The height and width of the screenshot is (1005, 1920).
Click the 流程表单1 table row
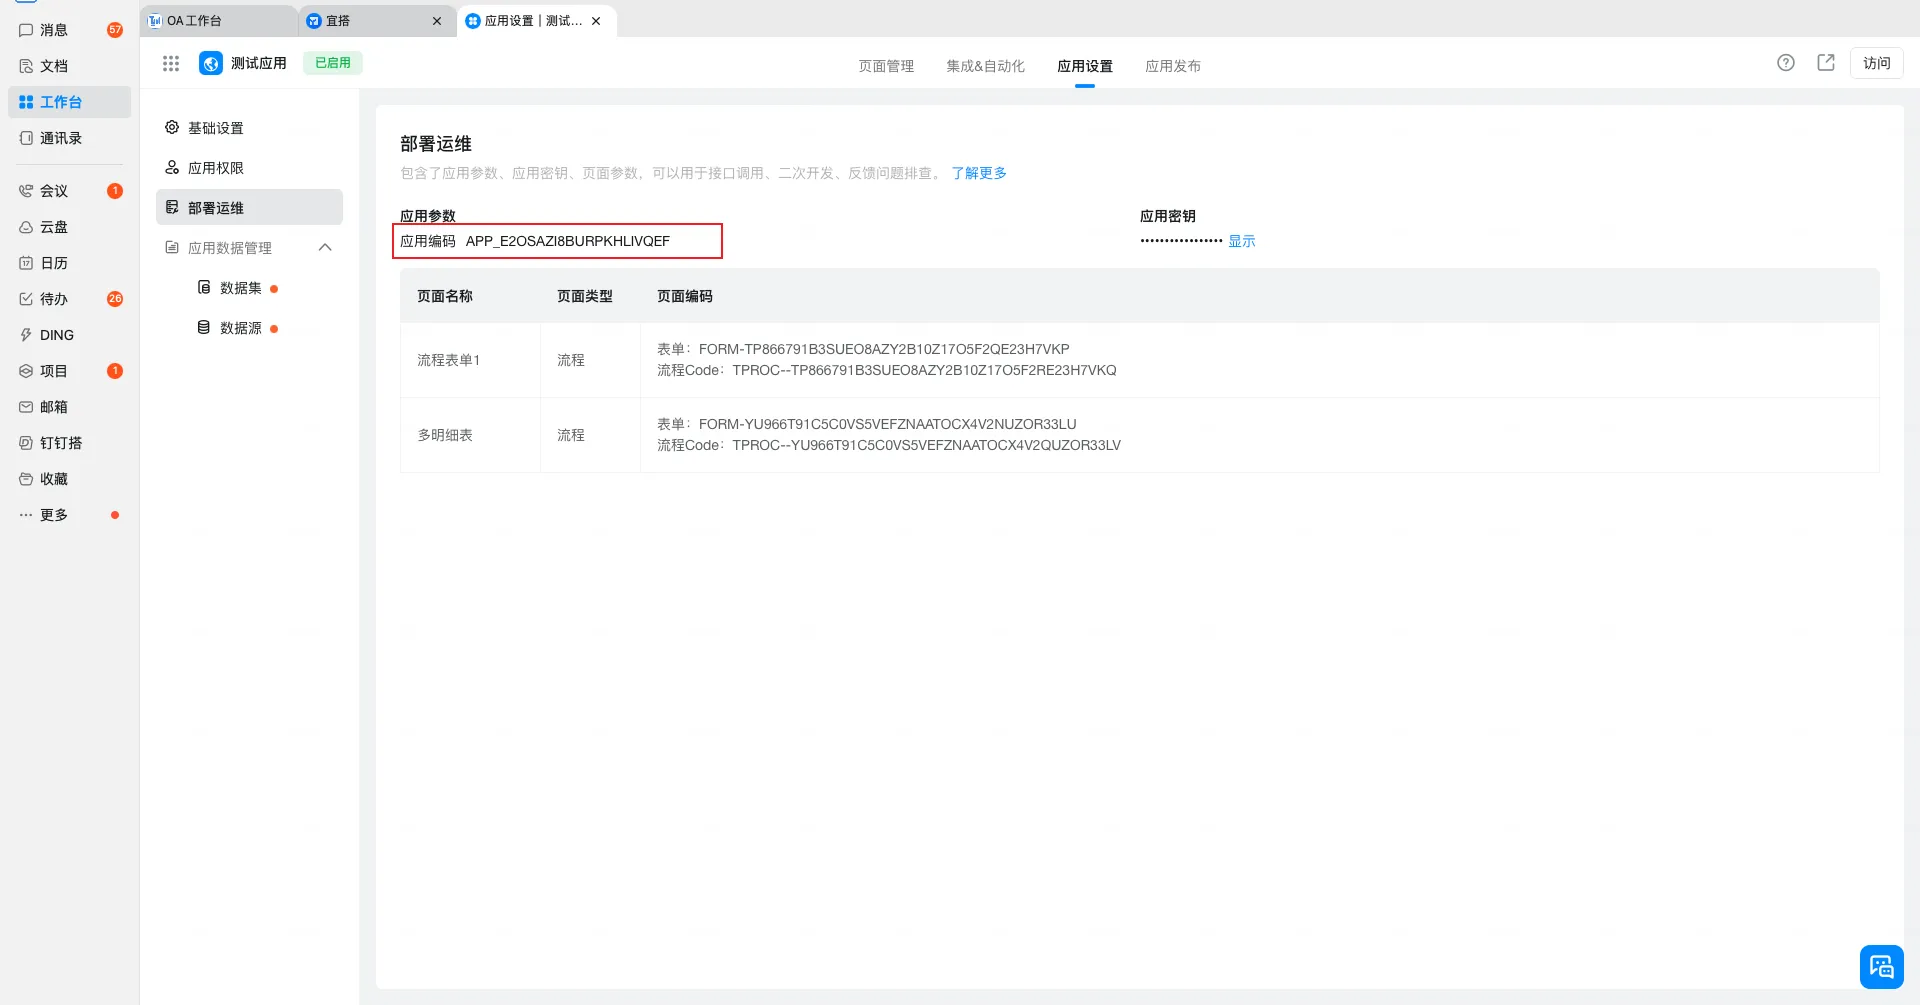(448, 360)
